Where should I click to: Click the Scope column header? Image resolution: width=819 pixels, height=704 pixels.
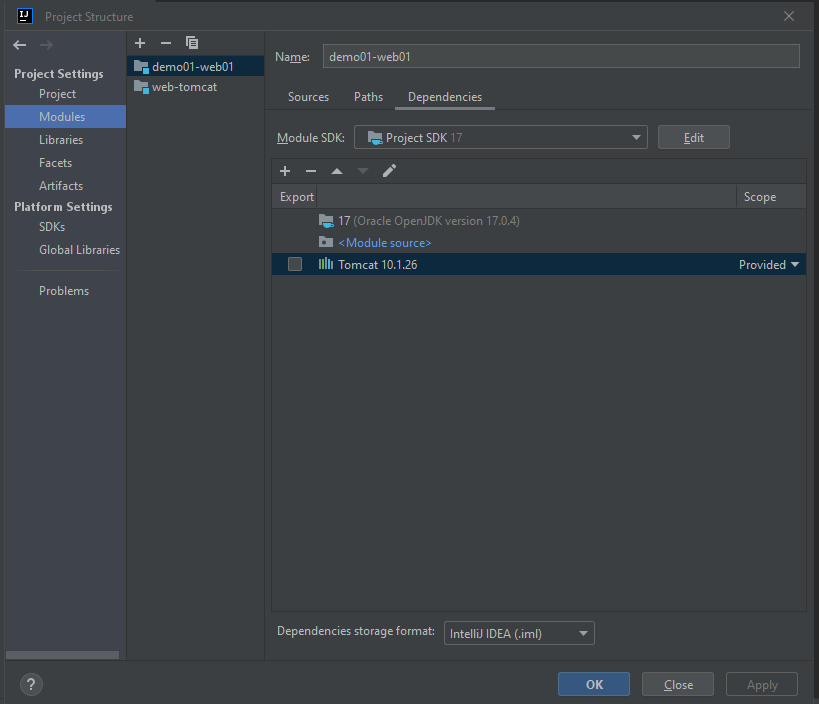pos(771,196)
